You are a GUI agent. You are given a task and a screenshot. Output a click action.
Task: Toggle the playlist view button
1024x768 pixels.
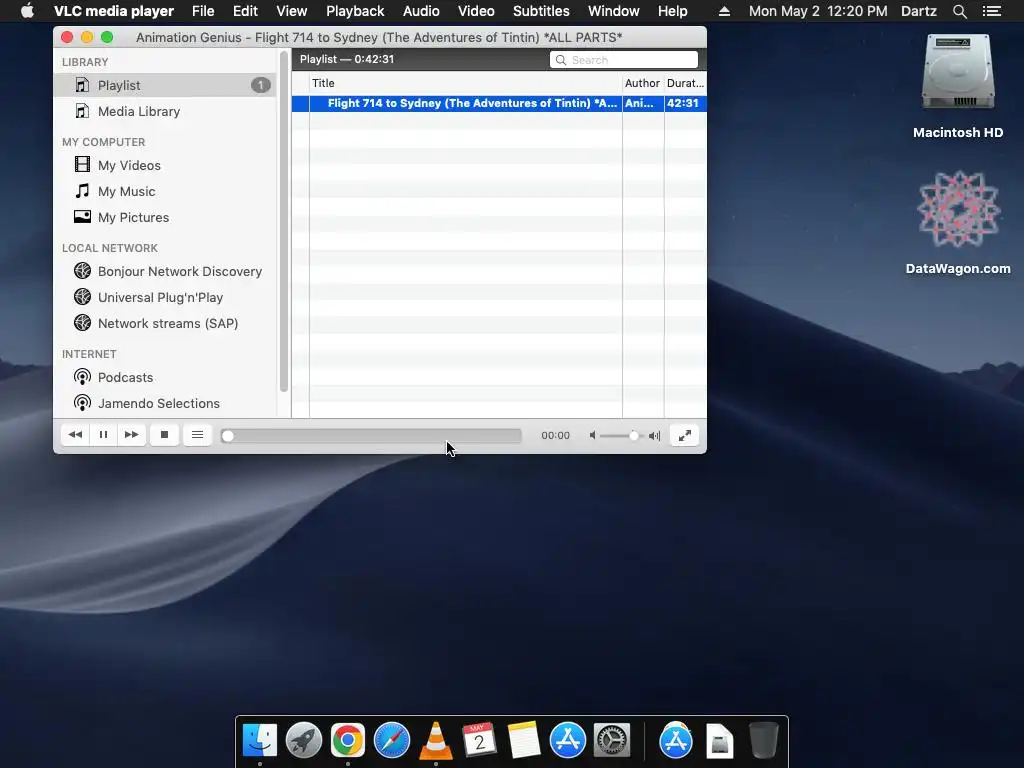pyautogui.click(x=197, y=435)
